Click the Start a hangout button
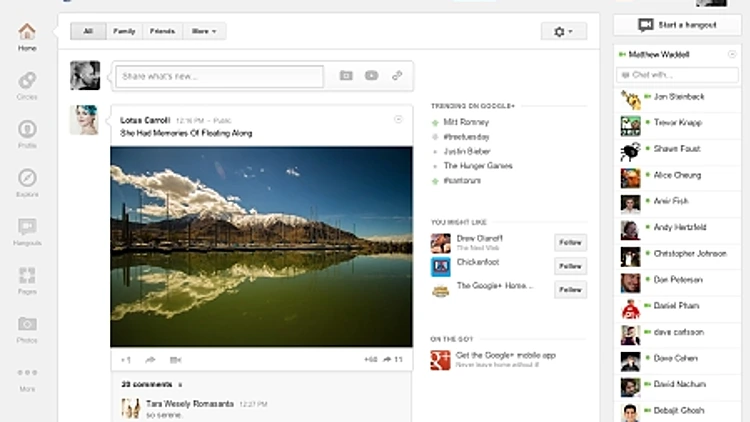The width and height of the screenshot is (750, 422). click(677, 25)
